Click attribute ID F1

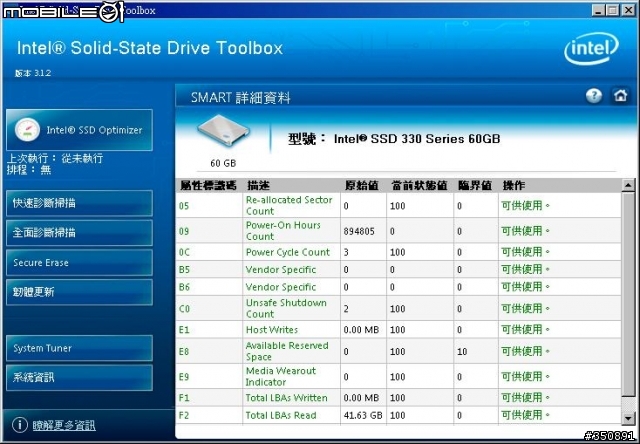[184, 398]
